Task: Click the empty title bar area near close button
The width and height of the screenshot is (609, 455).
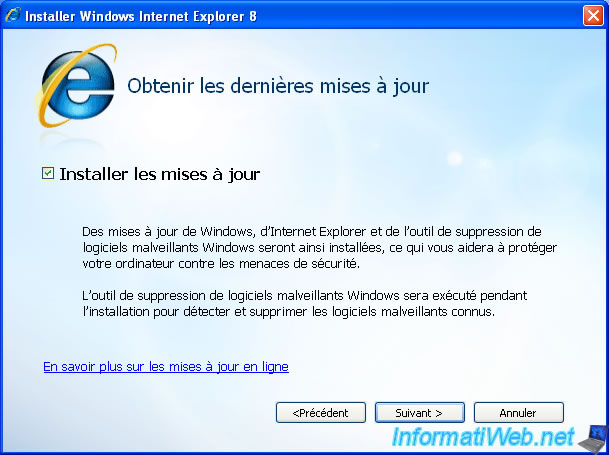Action: 419,16
